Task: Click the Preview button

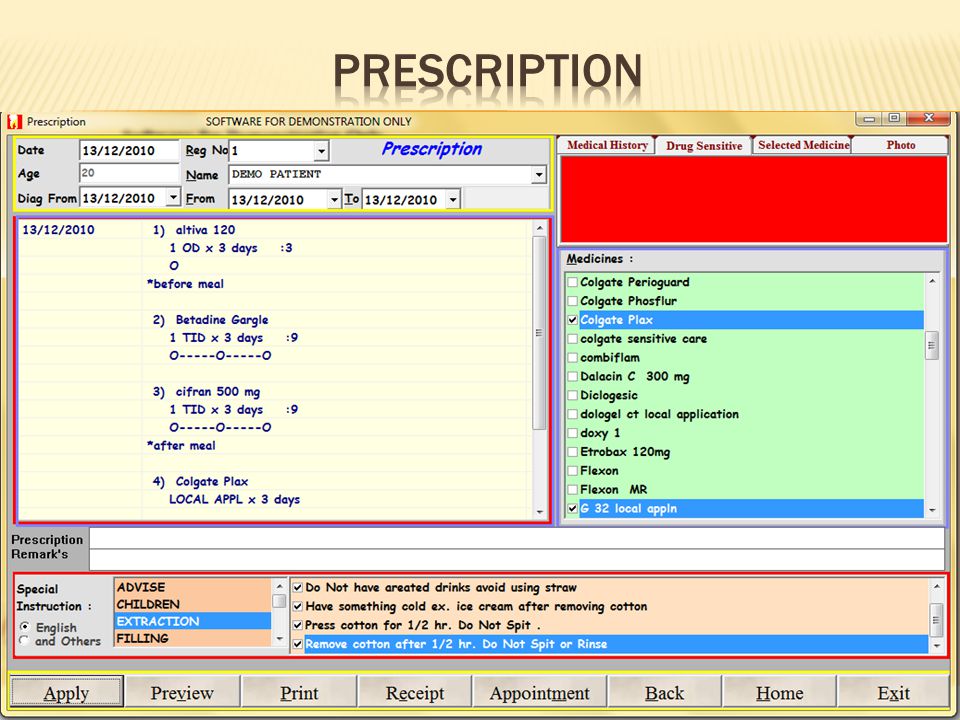Action: (x=182, y=692)
